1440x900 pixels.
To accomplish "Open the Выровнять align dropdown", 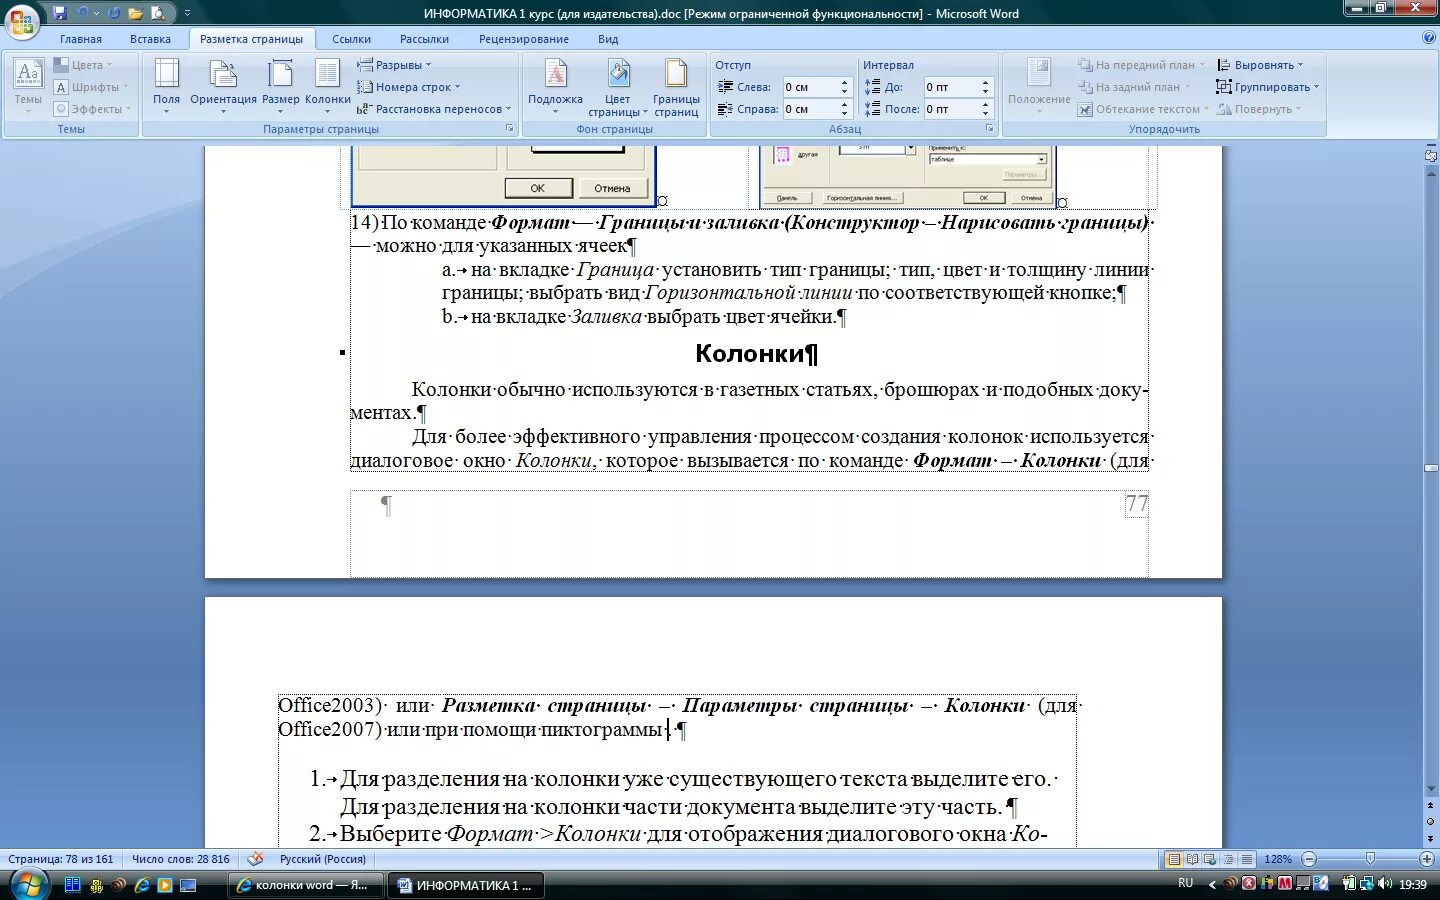I will point(1260,65).
